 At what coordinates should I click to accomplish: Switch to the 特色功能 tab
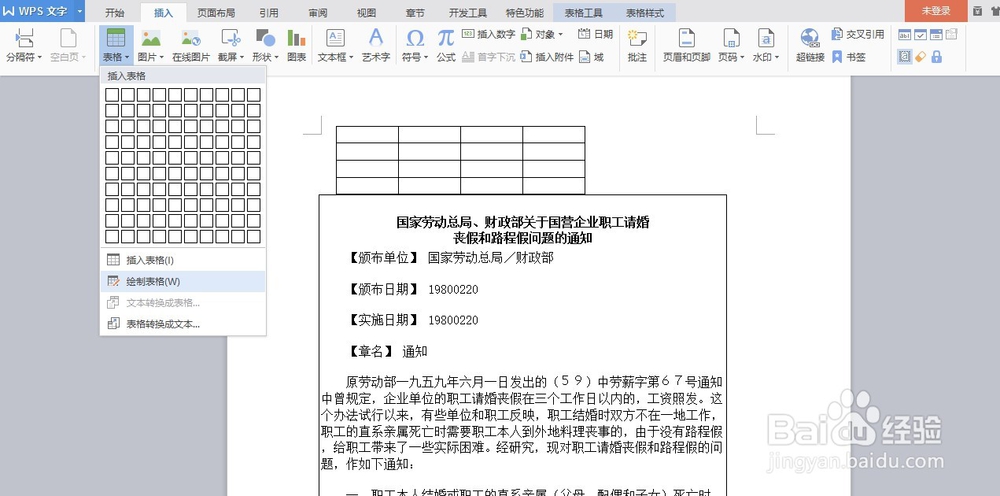tap(525, 13)
